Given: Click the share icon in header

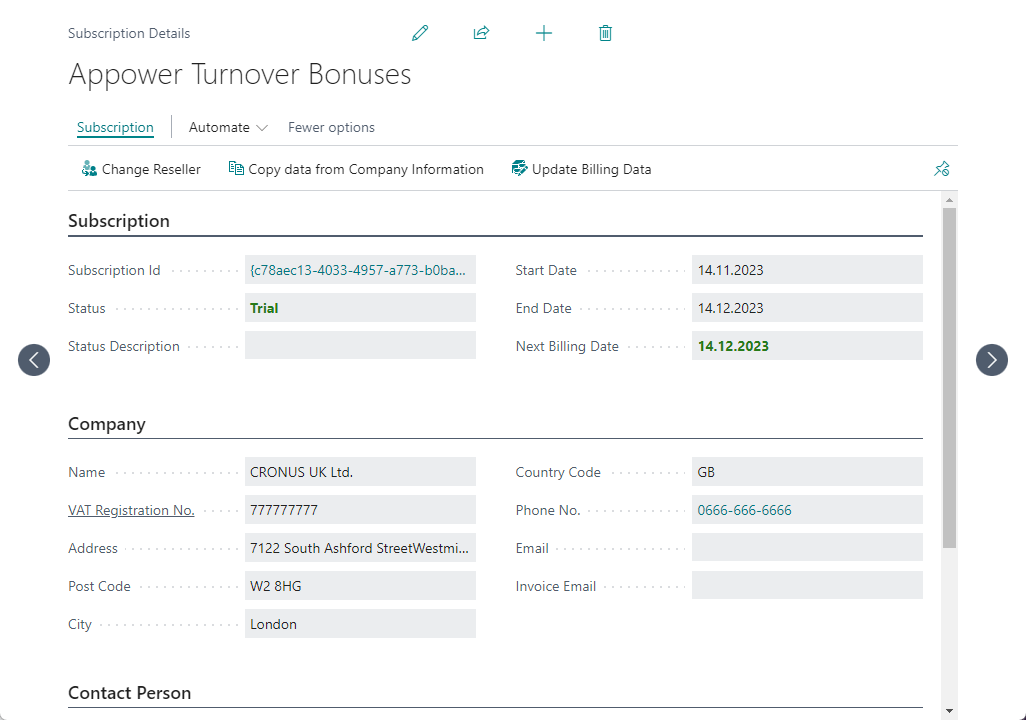Looking at the screenshot, I should pos(481,33).
